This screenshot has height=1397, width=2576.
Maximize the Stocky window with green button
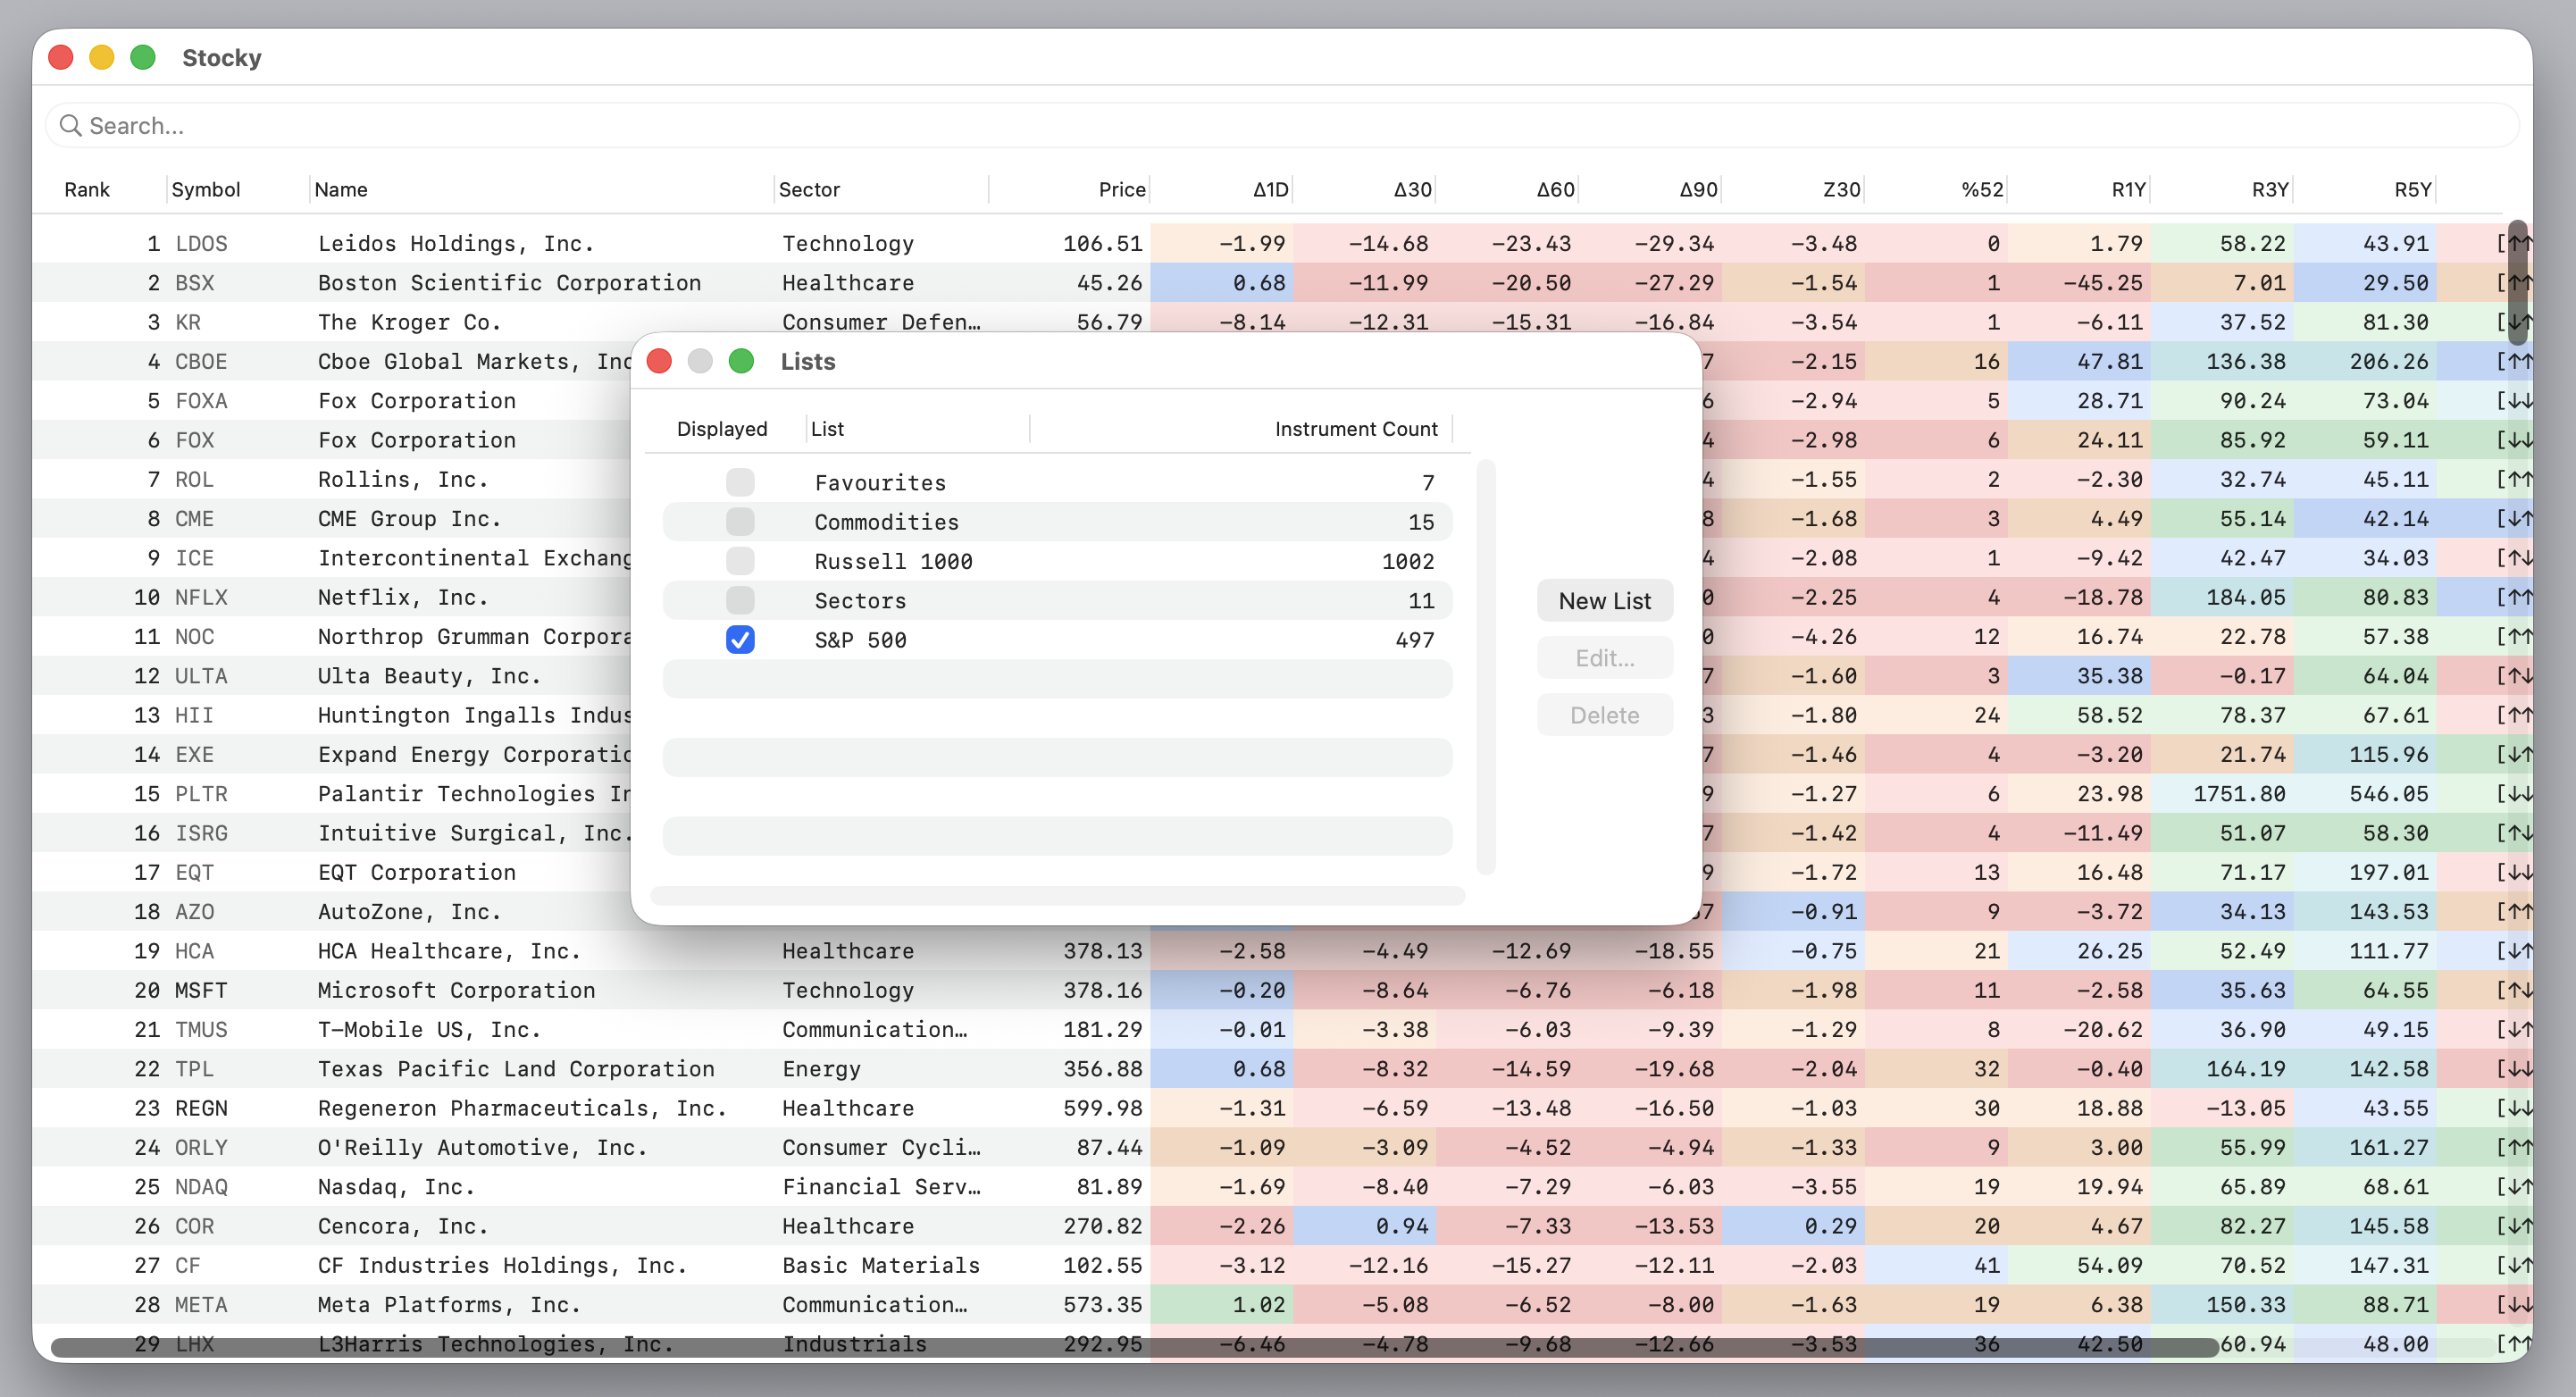[x=143, y=57]
